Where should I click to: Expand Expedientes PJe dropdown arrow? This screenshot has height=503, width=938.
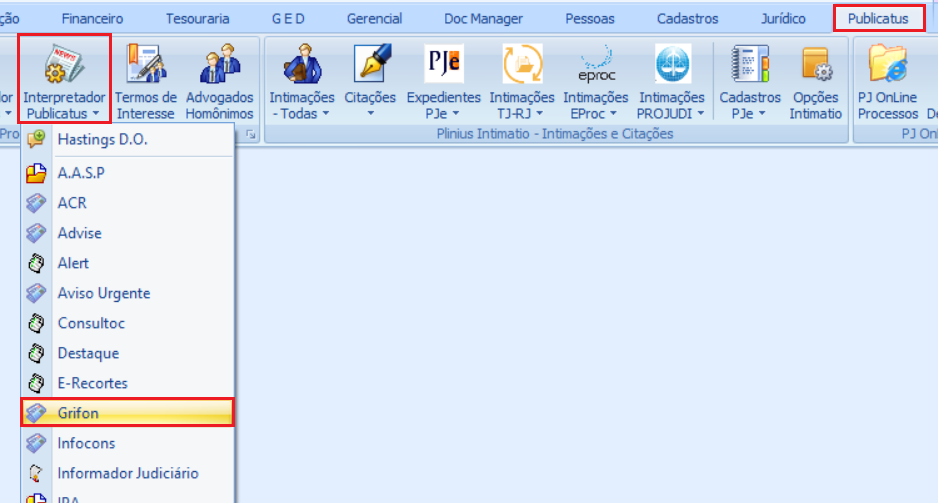456,114
